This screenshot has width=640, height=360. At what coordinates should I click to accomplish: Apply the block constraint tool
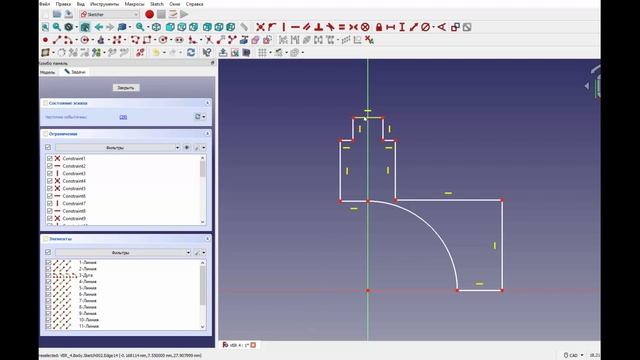pos(365,27)
